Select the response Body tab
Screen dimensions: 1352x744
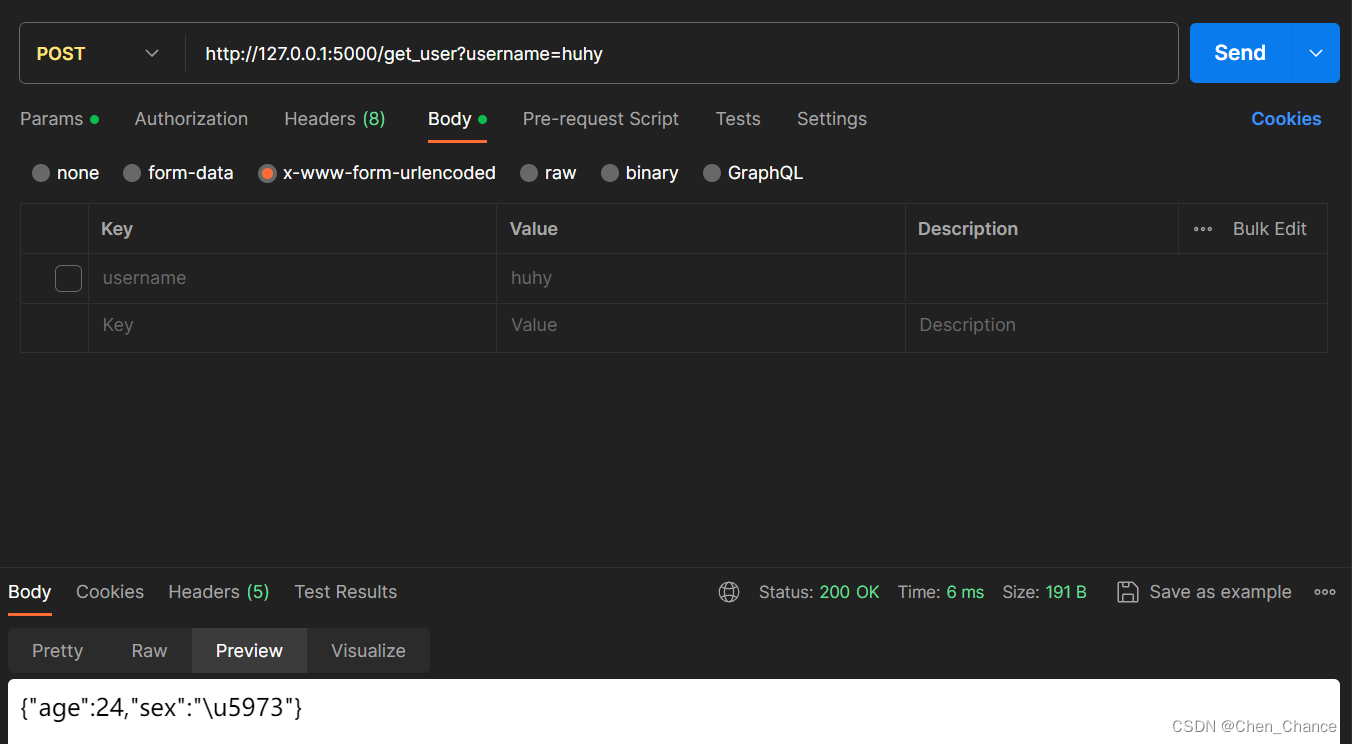click(30, 592)
